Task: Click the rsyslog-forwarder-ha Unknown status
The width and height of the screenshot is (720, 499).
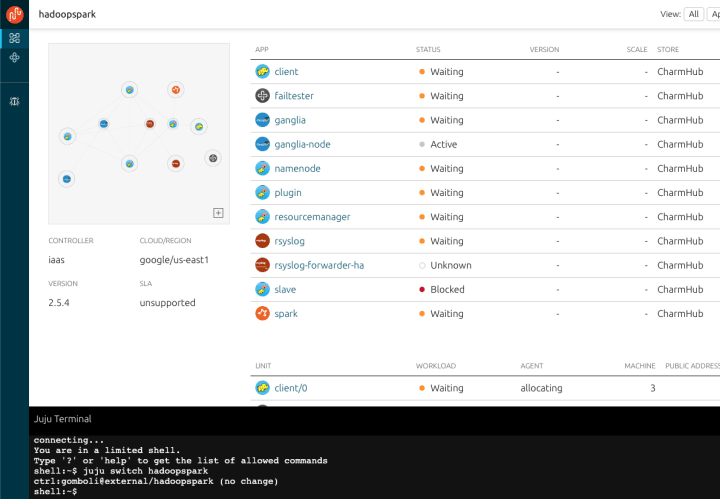Action: coord(450,265)
